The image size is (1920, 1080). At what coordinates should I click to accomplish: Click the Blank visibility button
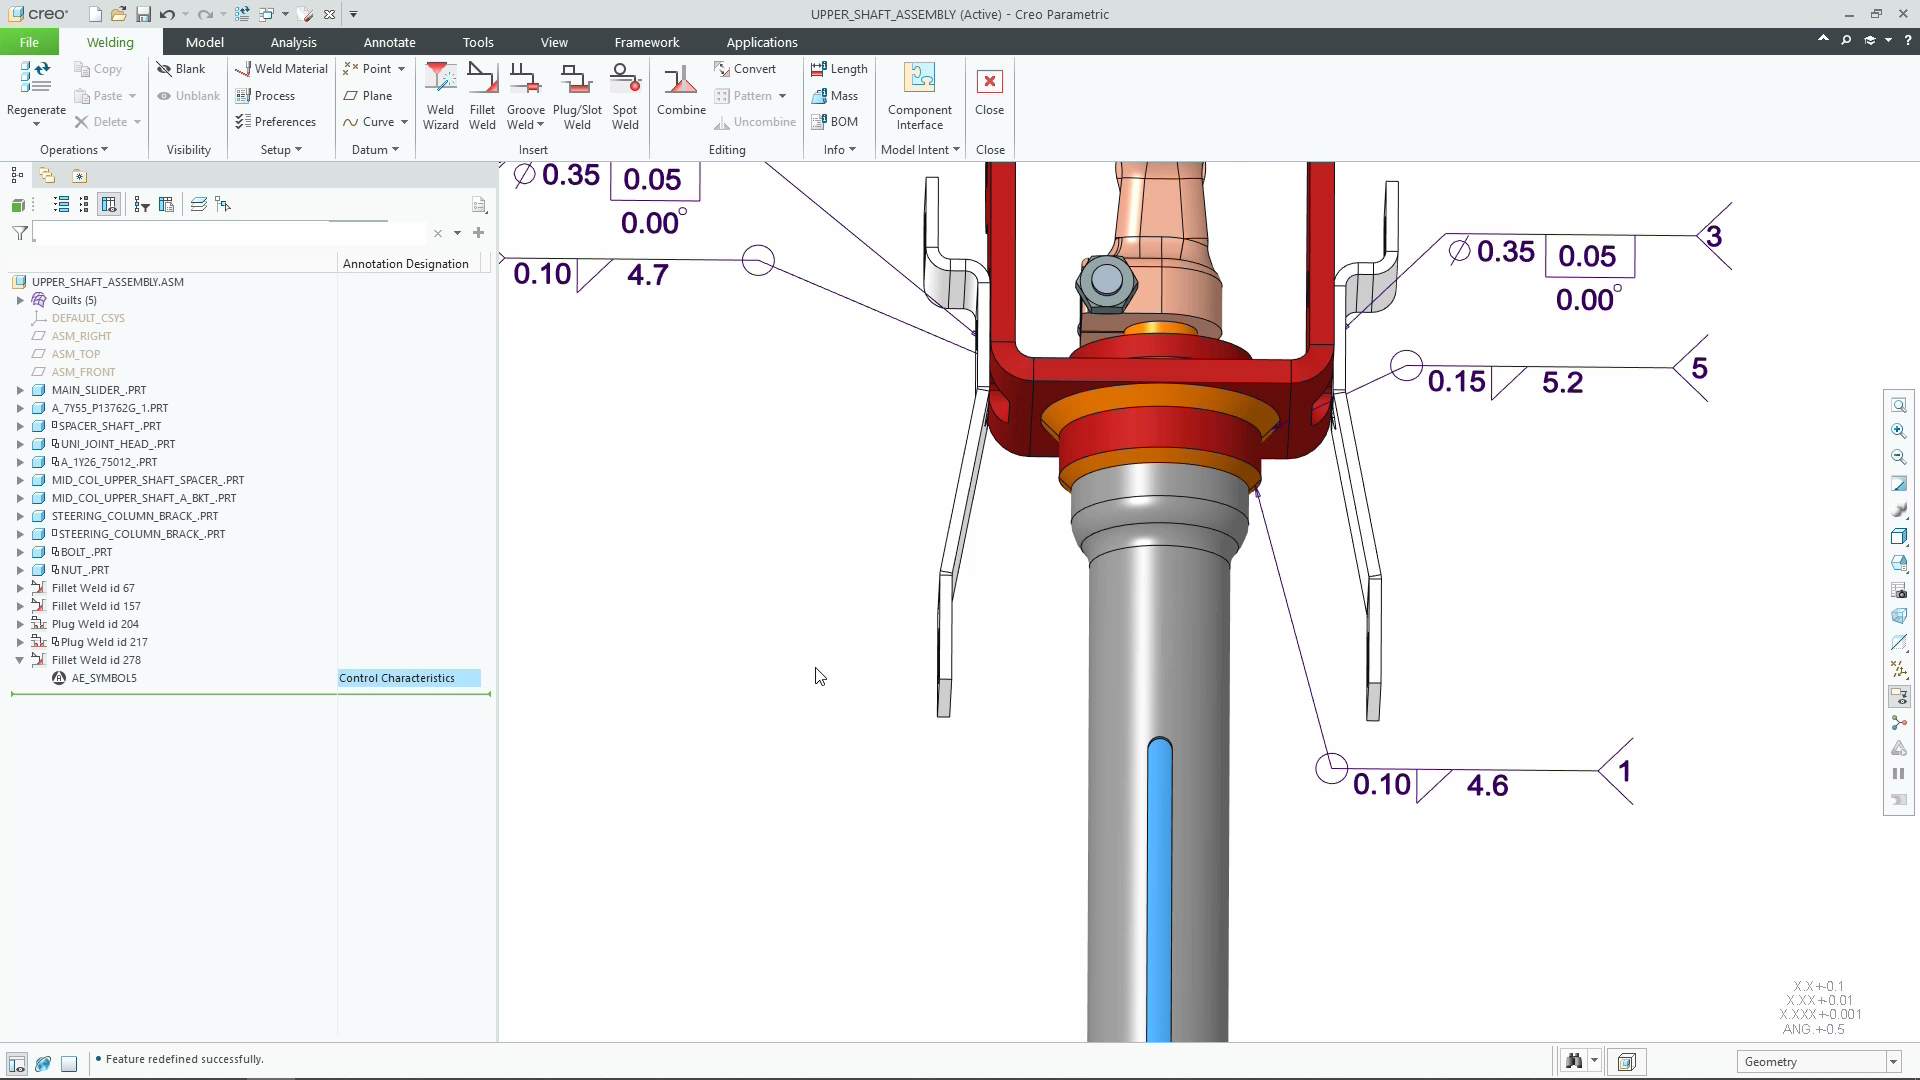tap(181, 69)
